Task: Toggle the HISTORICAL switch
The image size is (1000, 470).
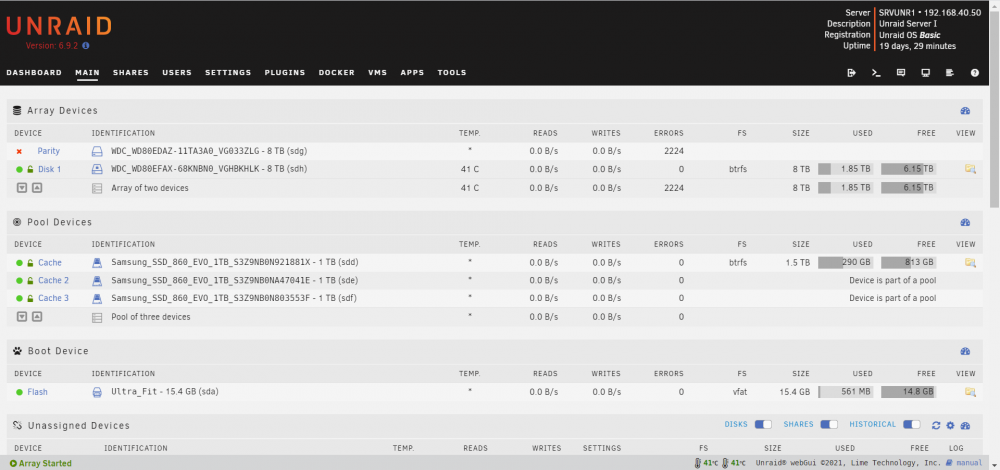Action: (911, 425)
